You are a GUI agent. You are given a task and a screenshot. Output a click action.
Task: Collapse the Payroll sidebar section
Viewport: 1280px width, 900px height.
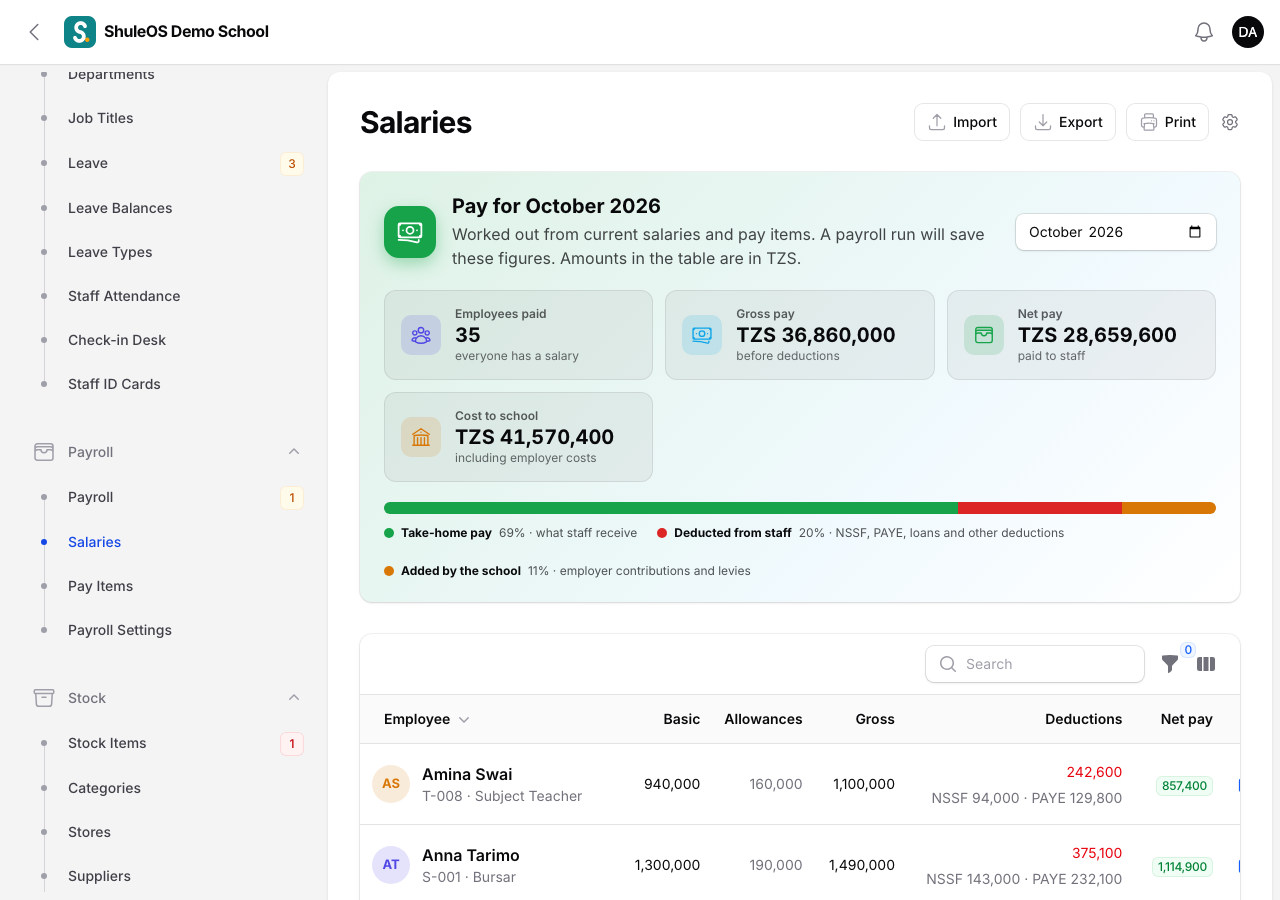294,452
